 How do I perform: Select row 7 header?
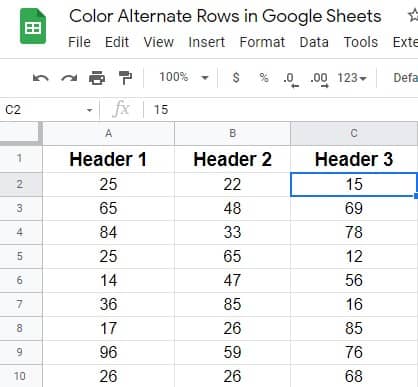[x=21, y=304]
